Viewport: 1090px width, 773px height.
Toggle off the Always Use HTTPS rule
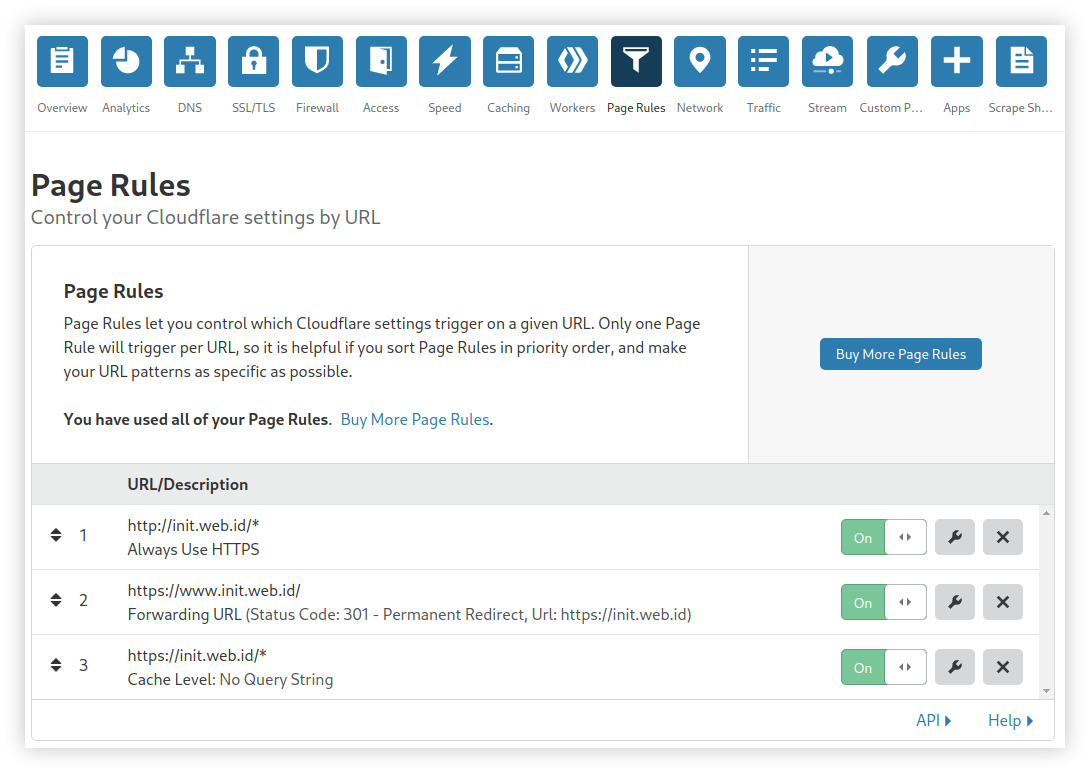coord(883,537)
